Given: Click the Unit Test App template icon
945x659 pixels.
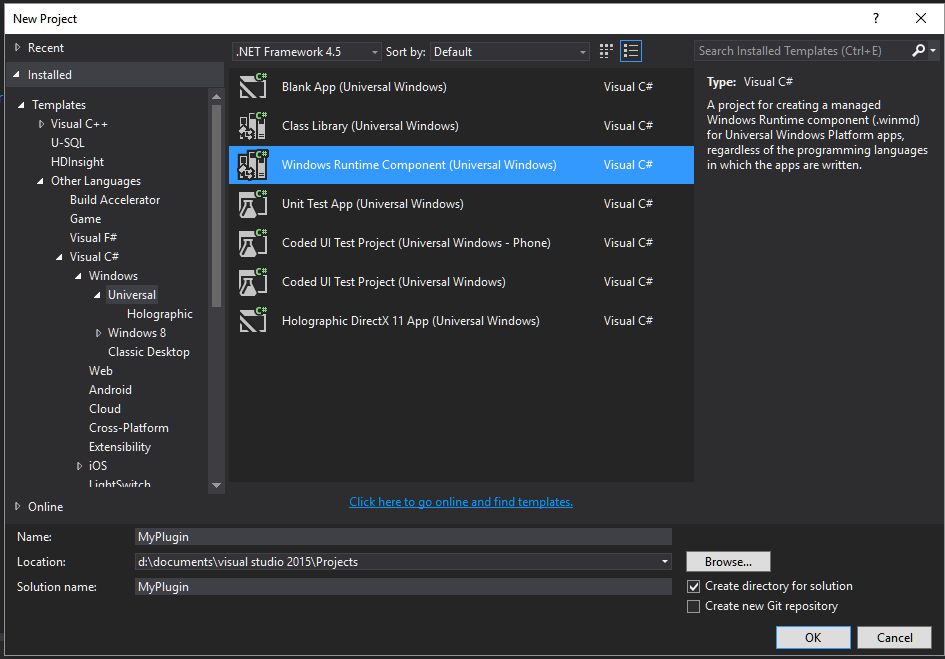Looking at the screenshot, I should pos(253,204).
